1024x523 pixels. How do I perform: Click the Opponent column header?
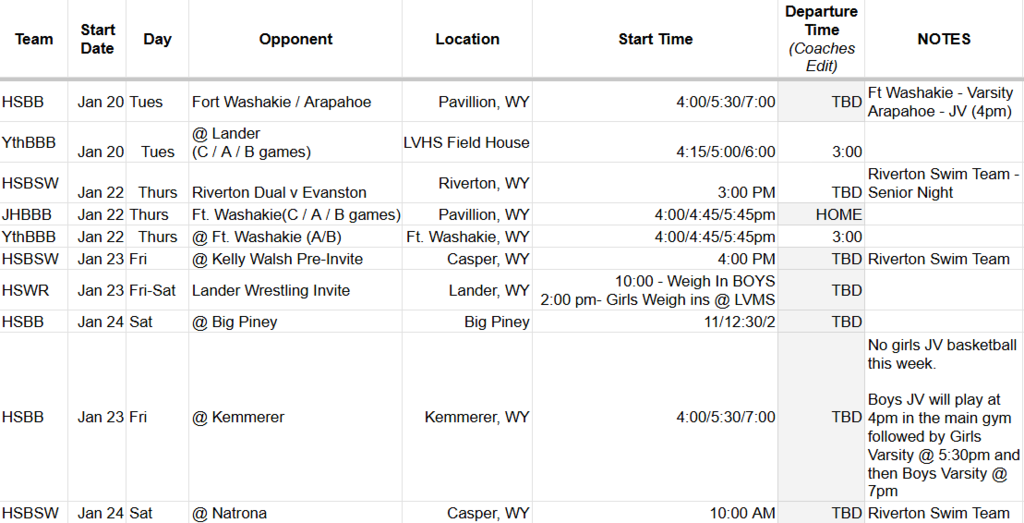[x=296, y=39]
